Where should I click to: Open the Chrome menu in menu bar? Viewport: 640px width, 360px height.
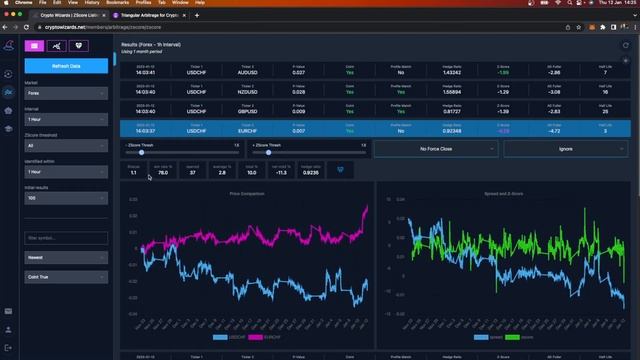(23, 2)
